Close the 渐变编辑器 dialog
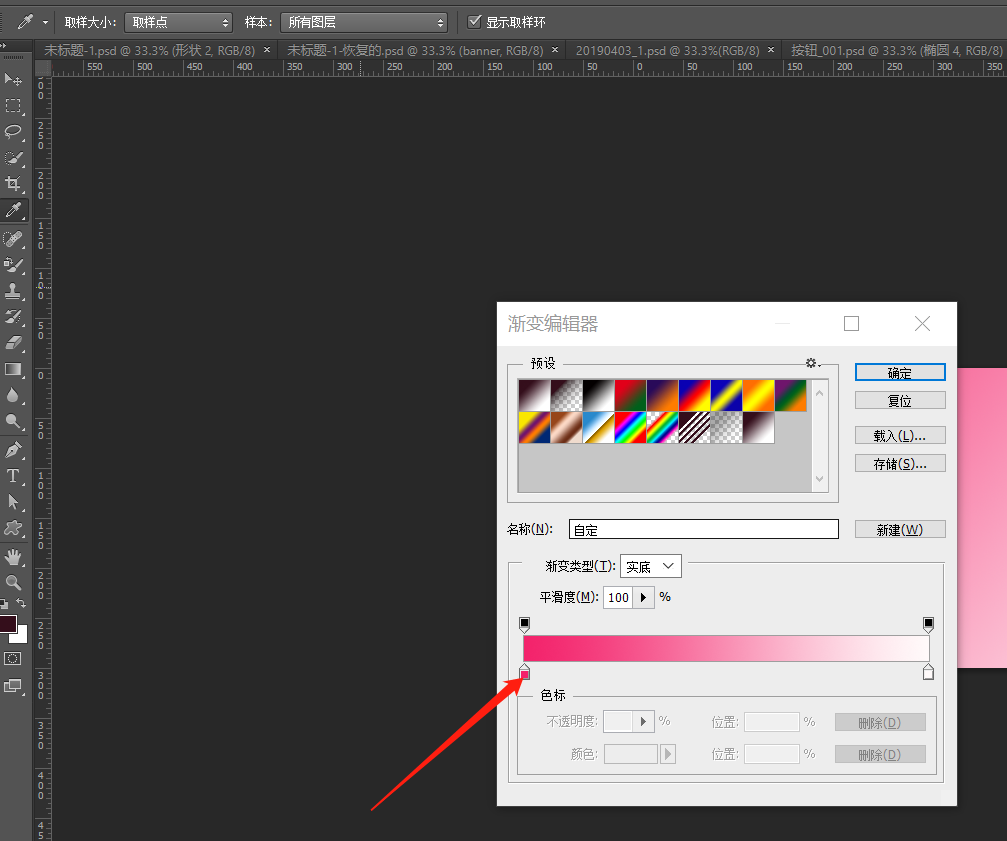The height and width of the screenshot is (841, 1007). [x=922, y=324]
